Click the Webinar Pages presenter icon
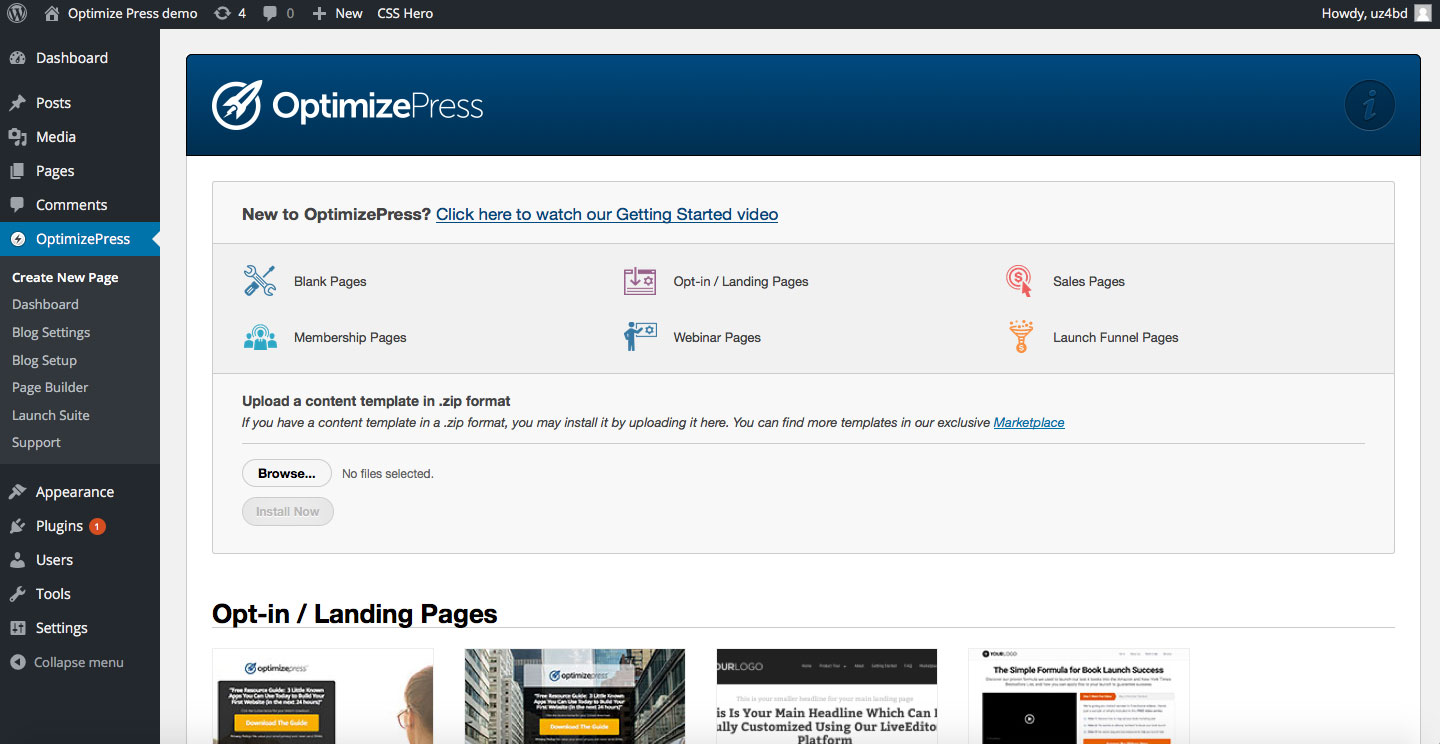Screen dimensions: 1440x744 click(x=640, y=337)
